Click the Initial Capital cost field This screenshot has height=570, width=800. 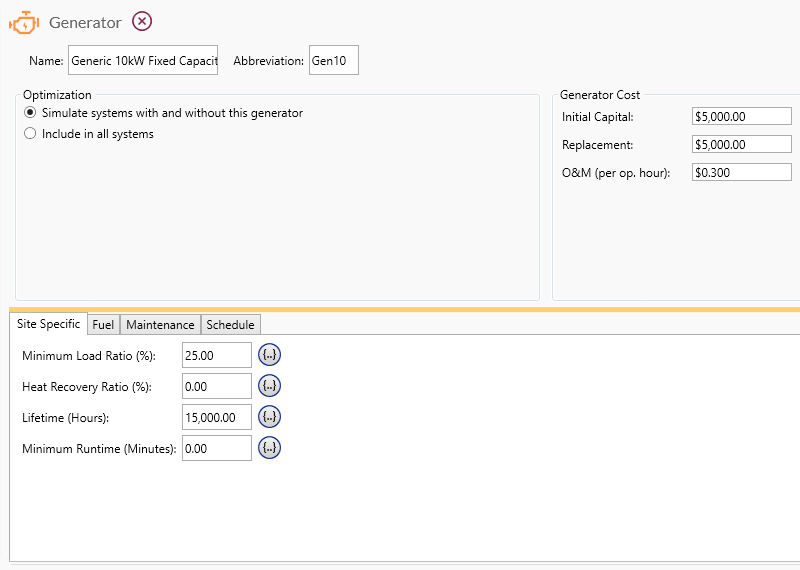(x=741, y=117)
